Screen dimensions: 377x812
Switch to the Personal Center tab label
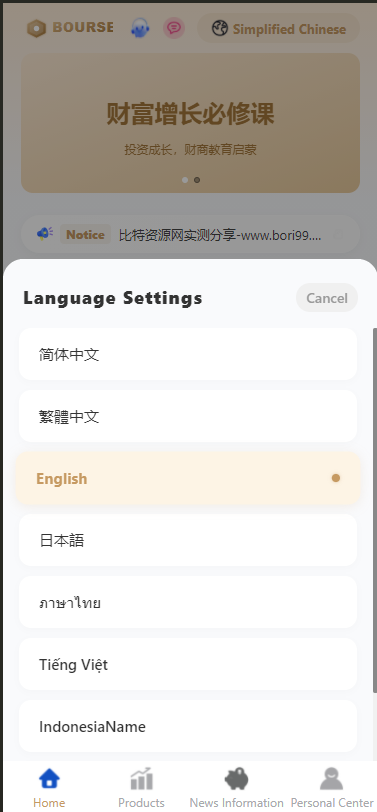(x=332, y=803)
